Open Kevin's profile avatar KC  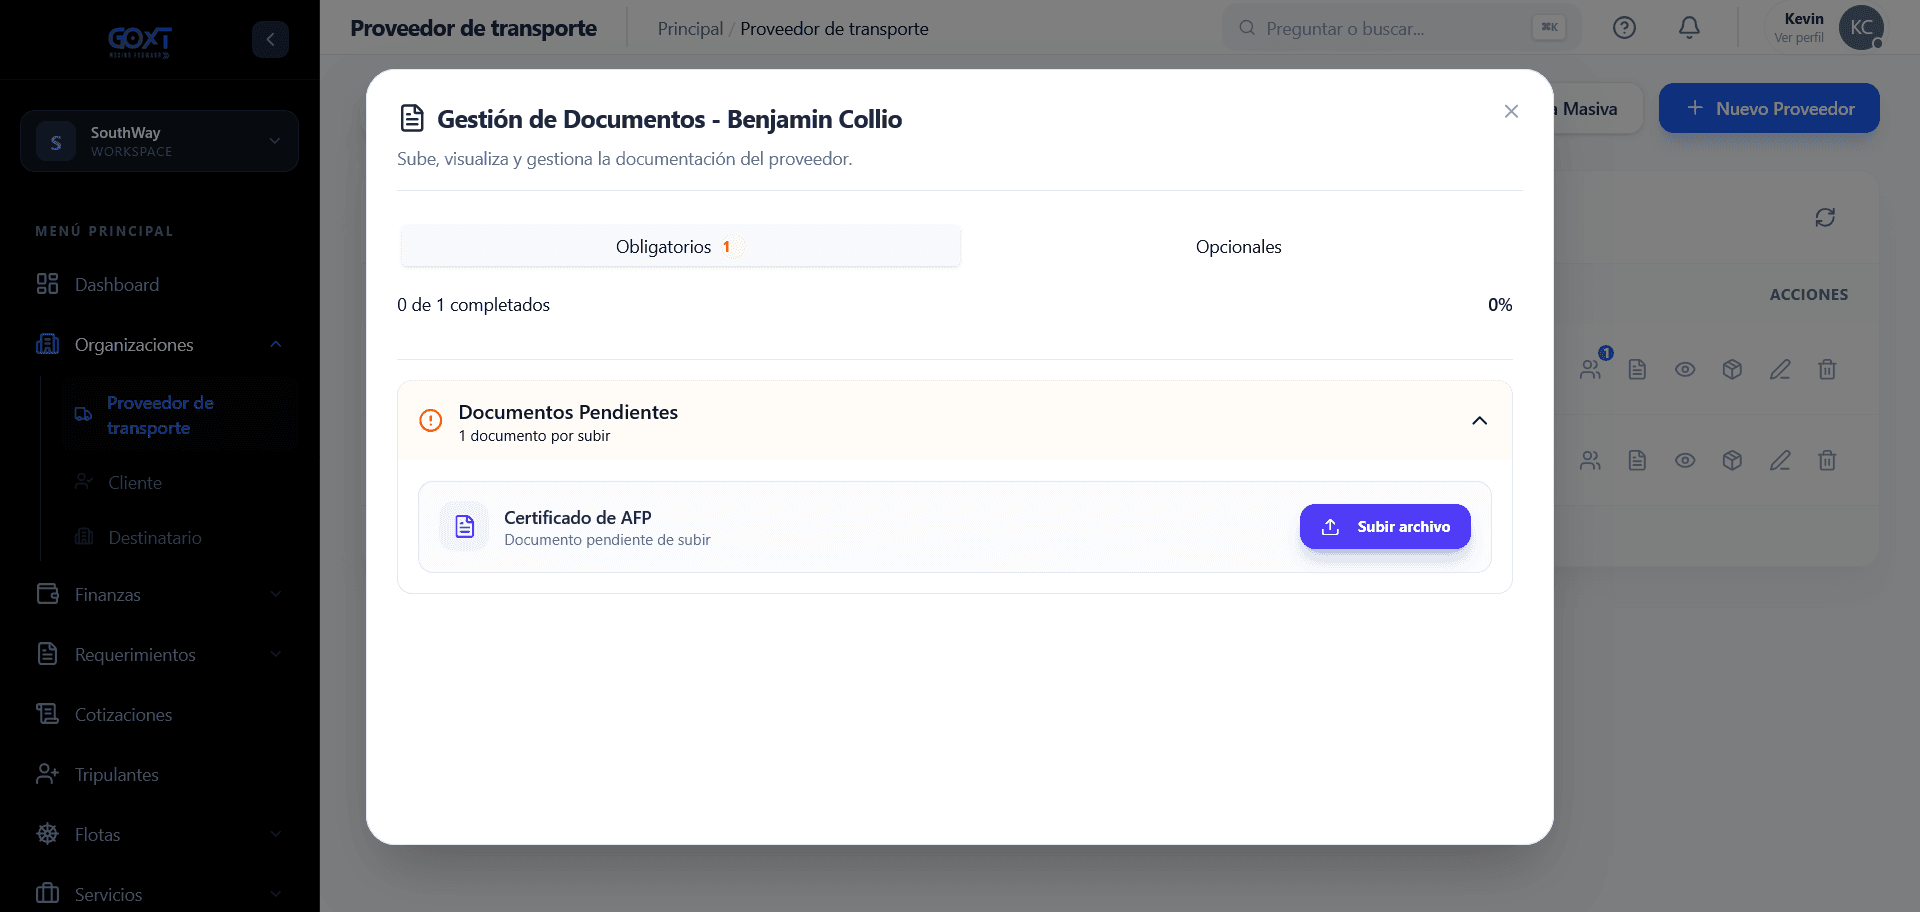click(x=1861, y=28)
